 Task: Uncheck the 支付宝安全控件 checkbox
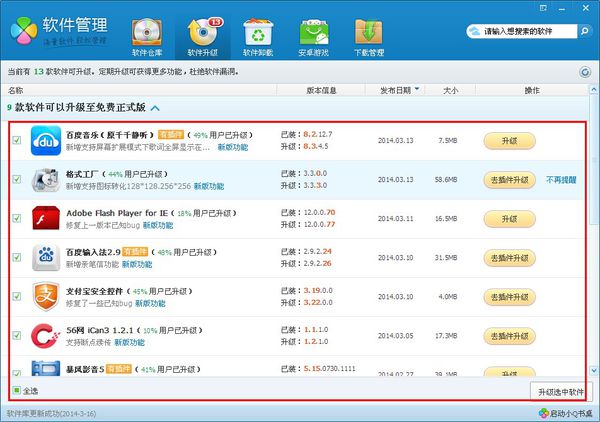[x=16, y=296]
